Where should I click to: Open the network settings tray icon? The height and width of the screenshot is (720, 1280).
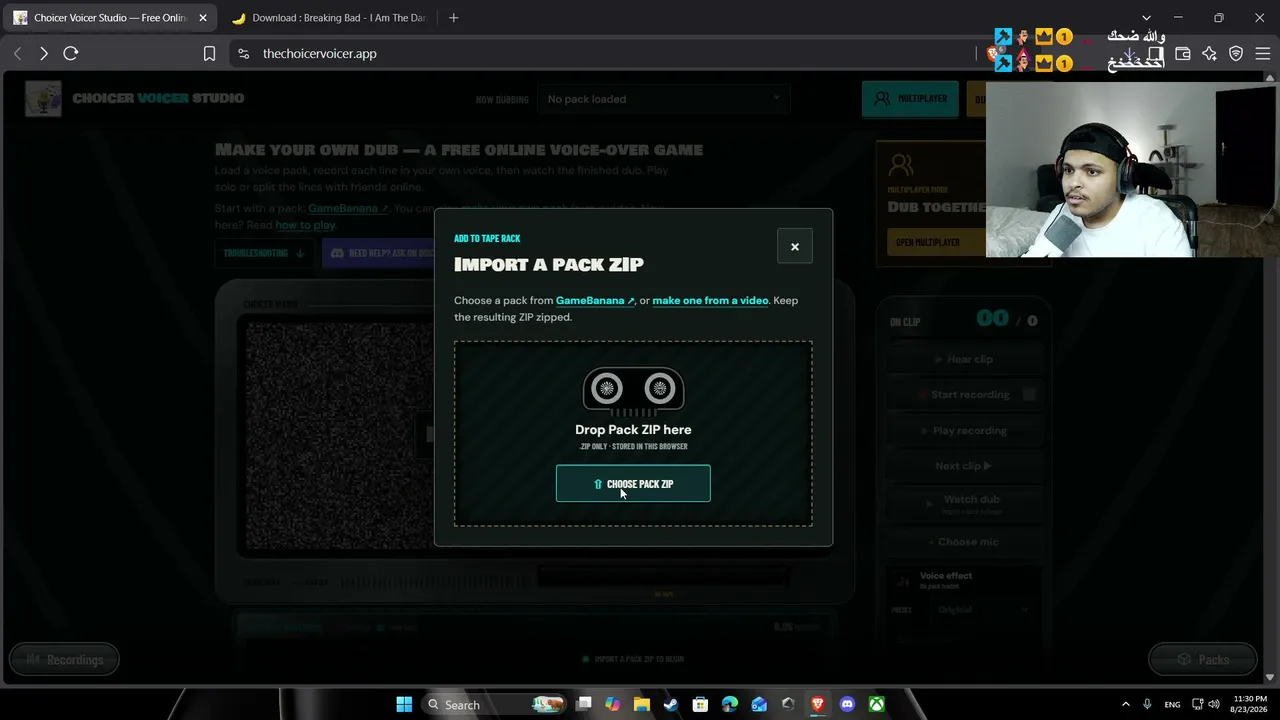coord(1197,705)
